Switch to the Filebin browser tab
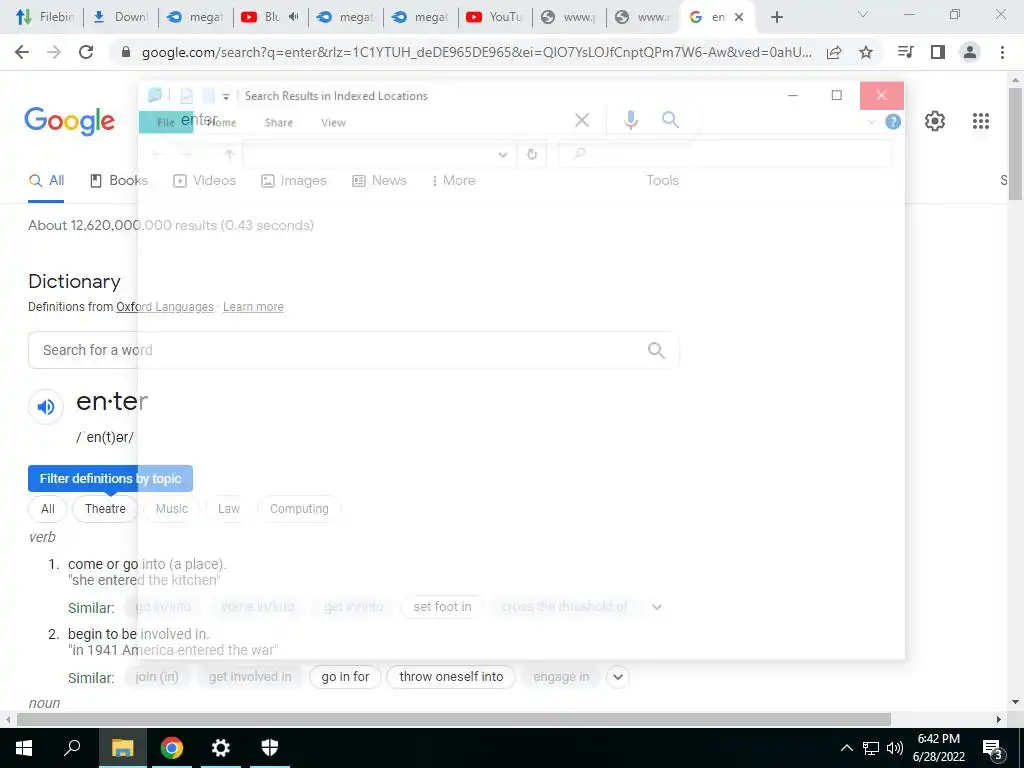 [43, 18]
